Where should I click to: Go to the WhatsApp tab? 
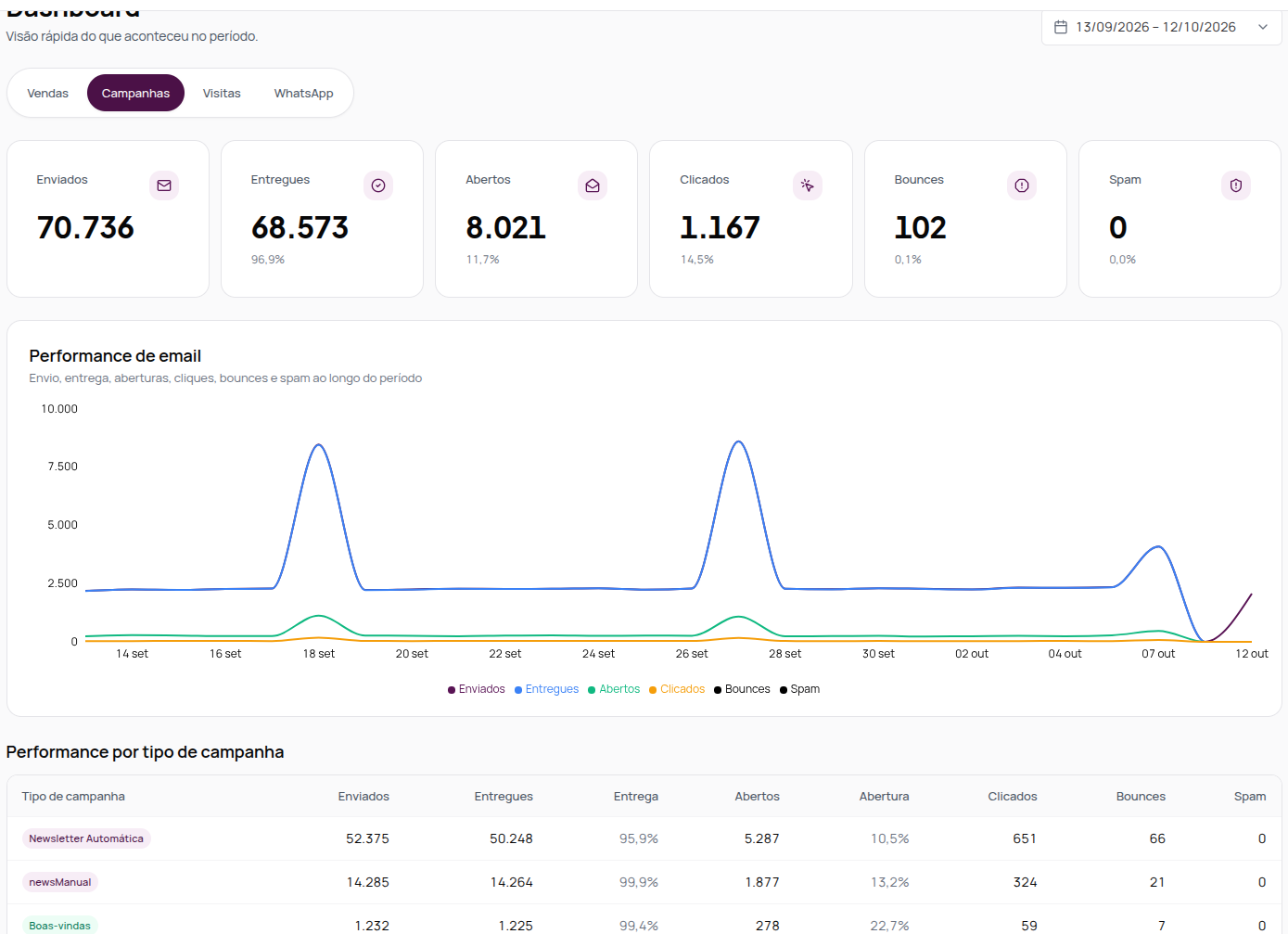tap(304, 93)
